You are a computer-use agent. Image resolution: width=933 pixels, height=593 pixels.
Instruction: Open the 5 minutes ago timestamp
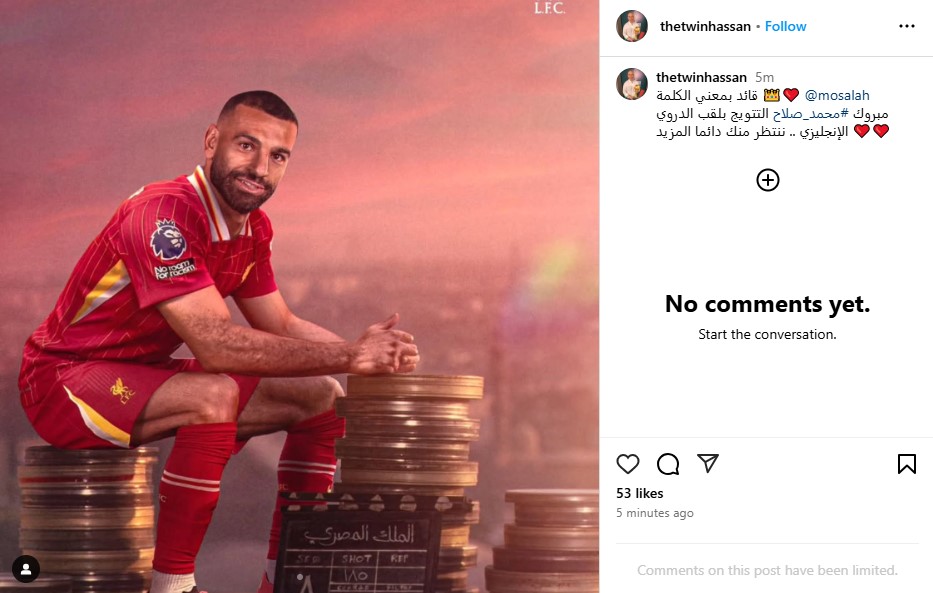click(655, 513)
